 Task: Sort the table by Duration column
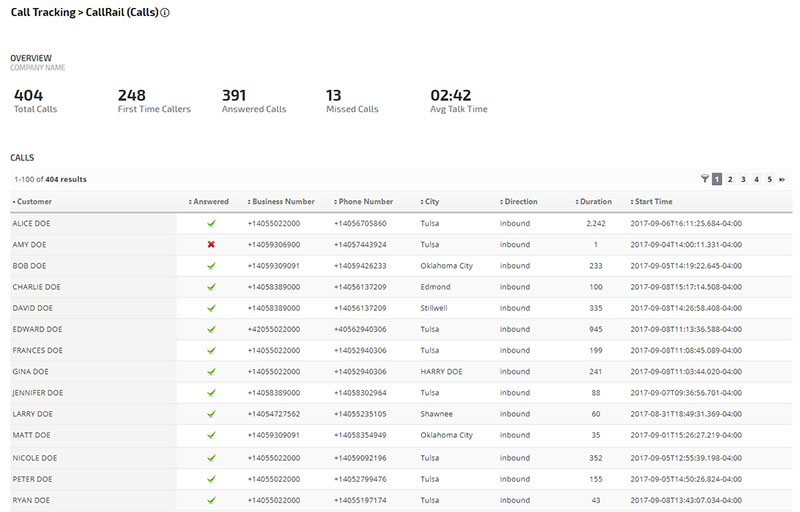point(596,202)
